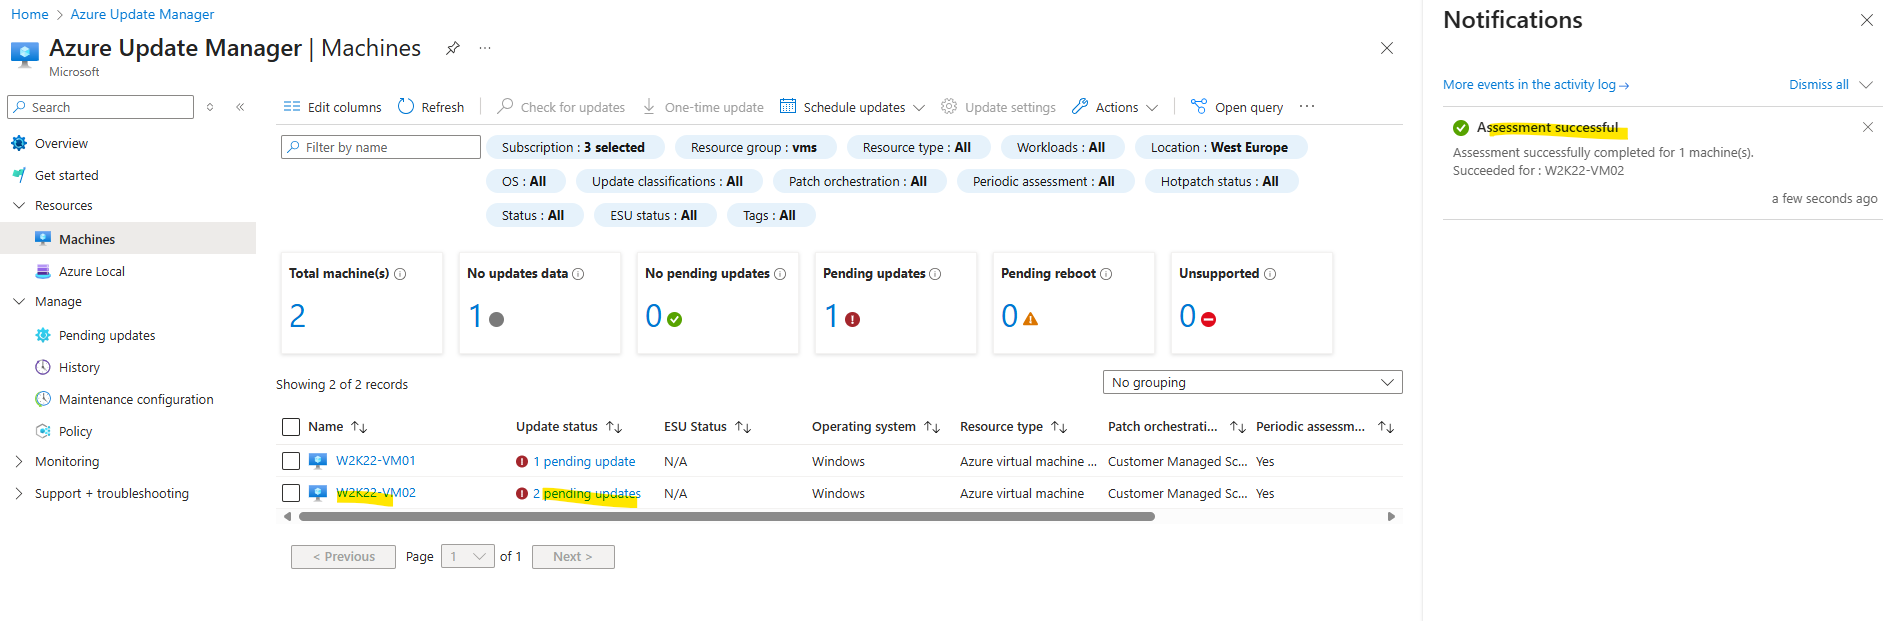Dismiss the Assessment successful notification
1894x621 pixels.
click(1867, 127)
